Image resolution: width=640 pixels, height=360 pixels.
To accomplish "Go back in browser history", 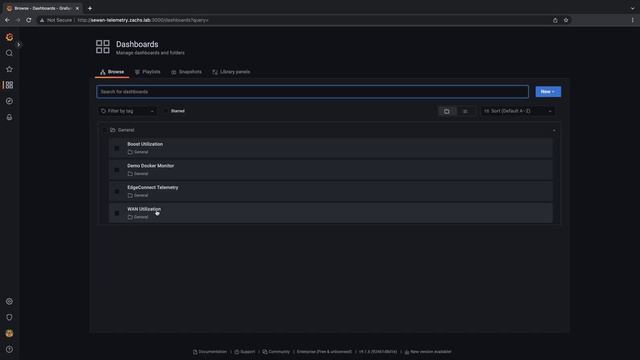I will click(x=7, y=20).
